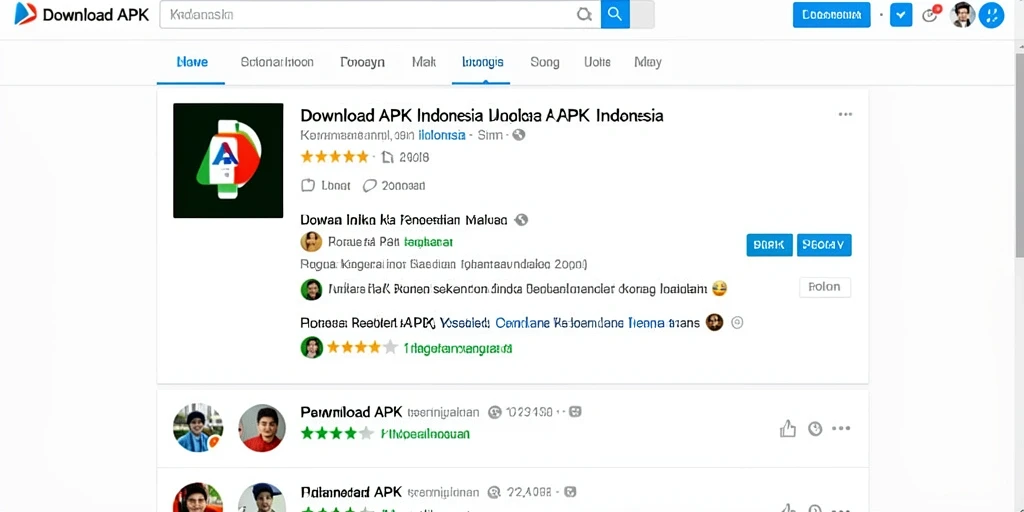Click the avatar beside the four-star rating row

pos(312,347)
